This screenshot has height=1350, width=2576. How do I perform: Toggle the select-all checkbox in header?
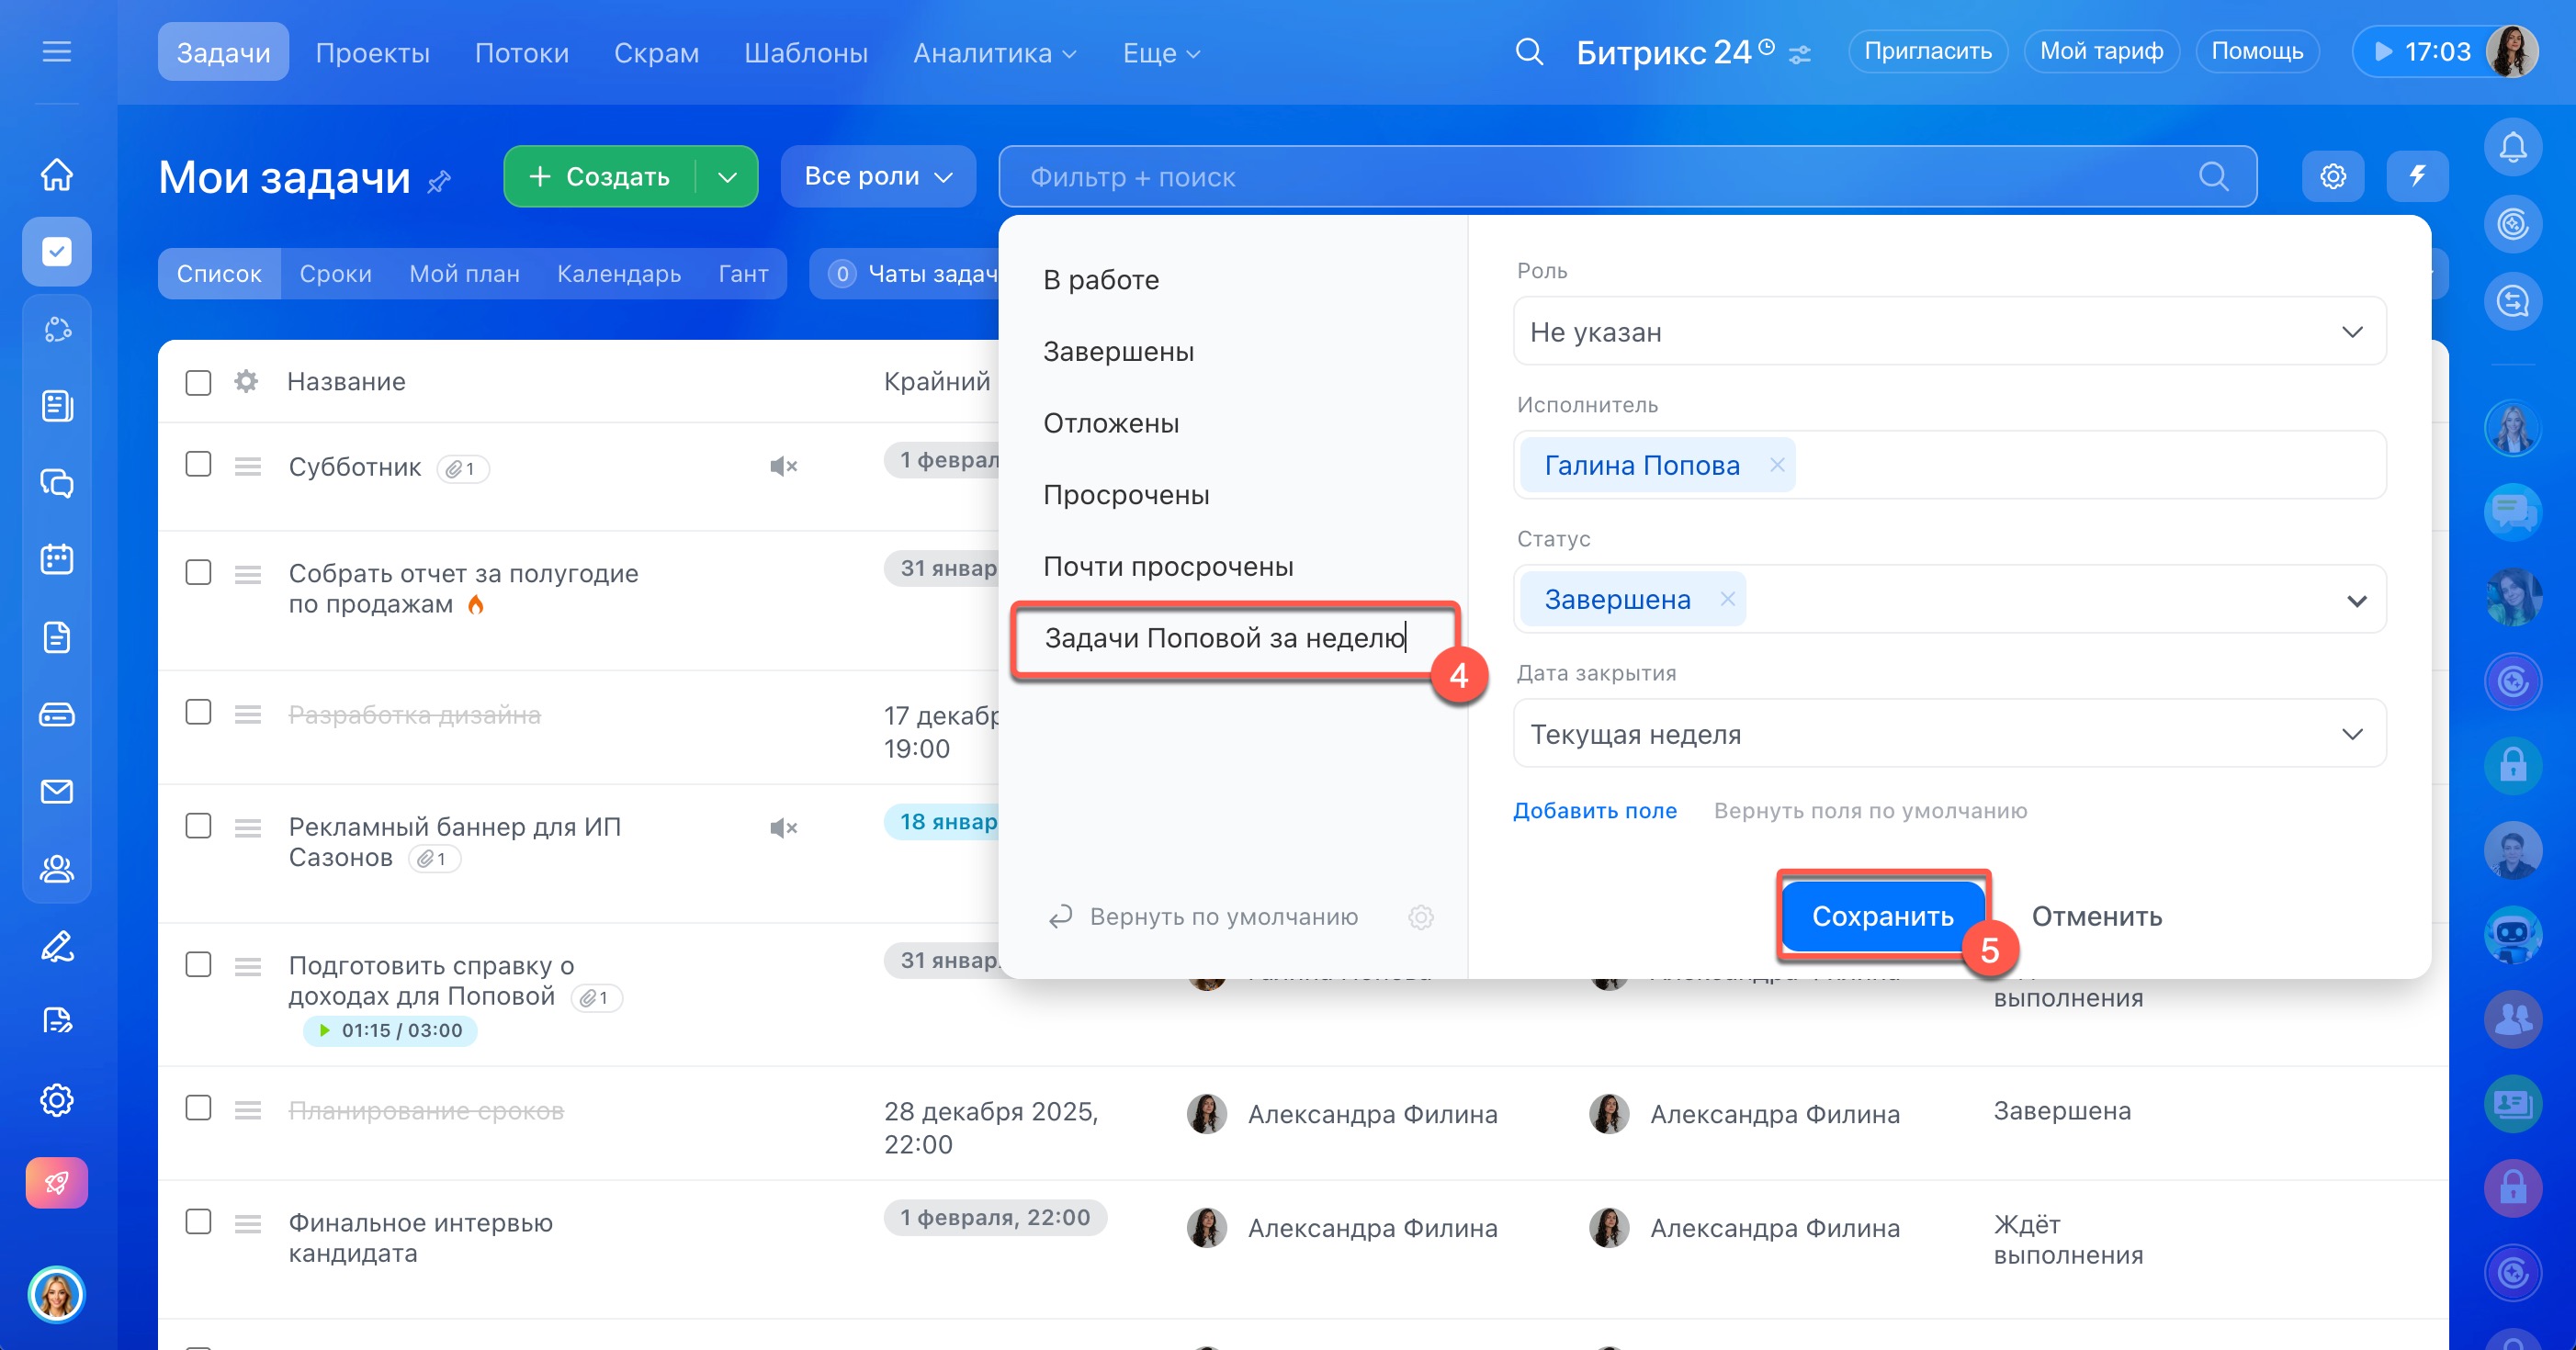(x=199, y=383)
